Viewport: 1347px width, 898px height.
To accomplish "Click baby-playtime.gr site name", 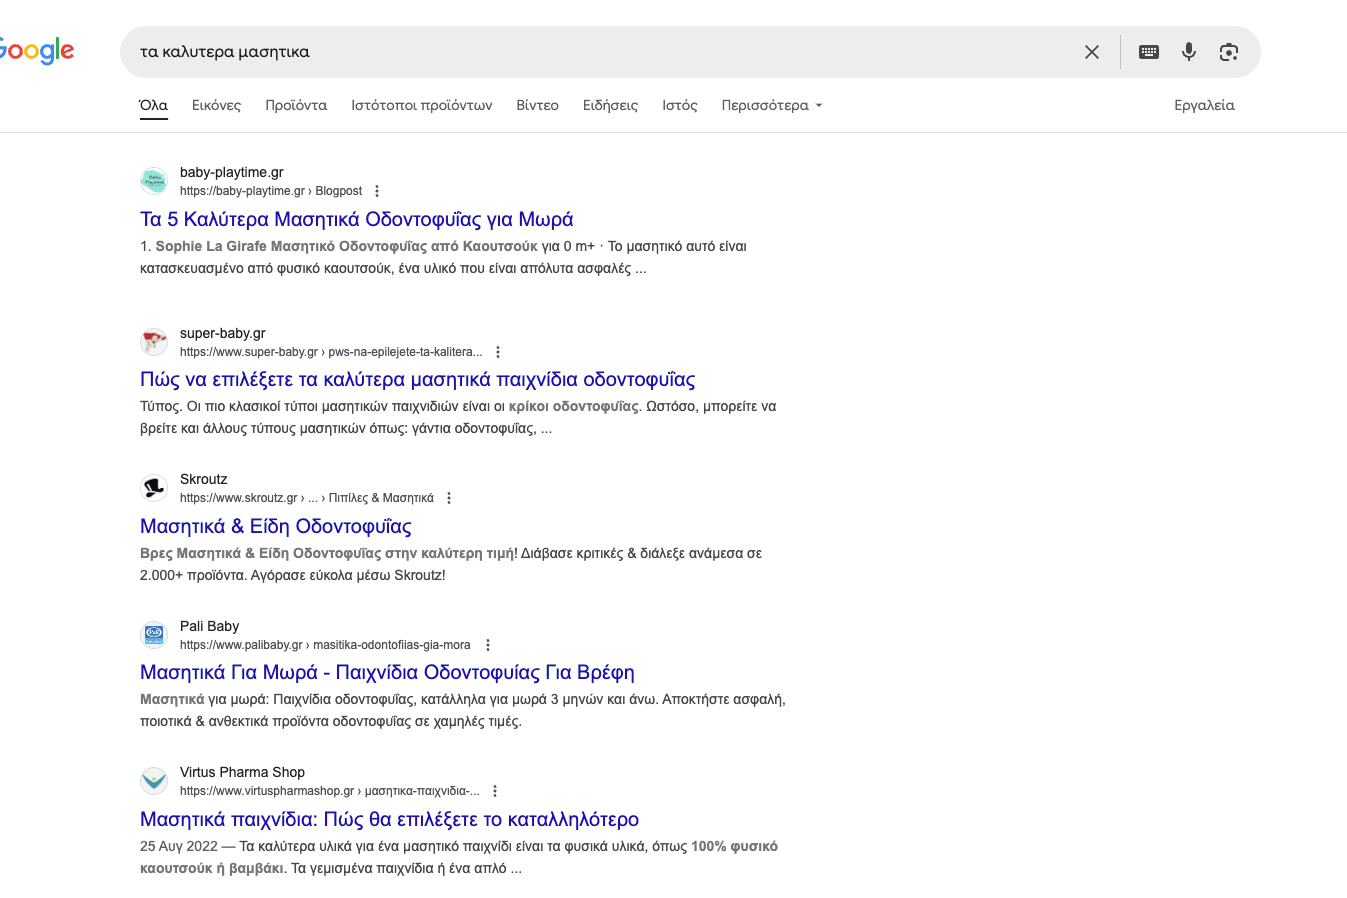I will tap(232, 172).
